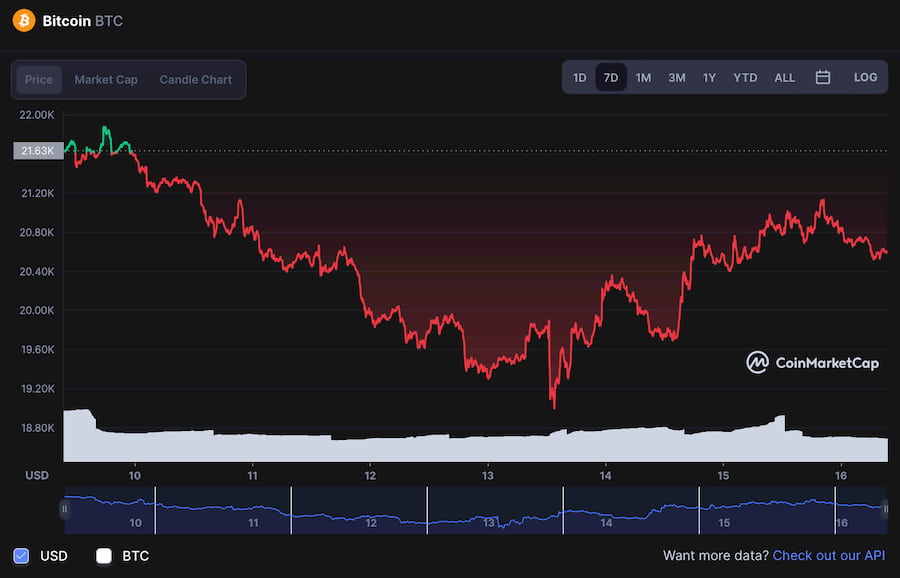The height and width of the screenshot is (578, 900).
Task: Click the Bitcoin logo icon
Action: [23, 20]
